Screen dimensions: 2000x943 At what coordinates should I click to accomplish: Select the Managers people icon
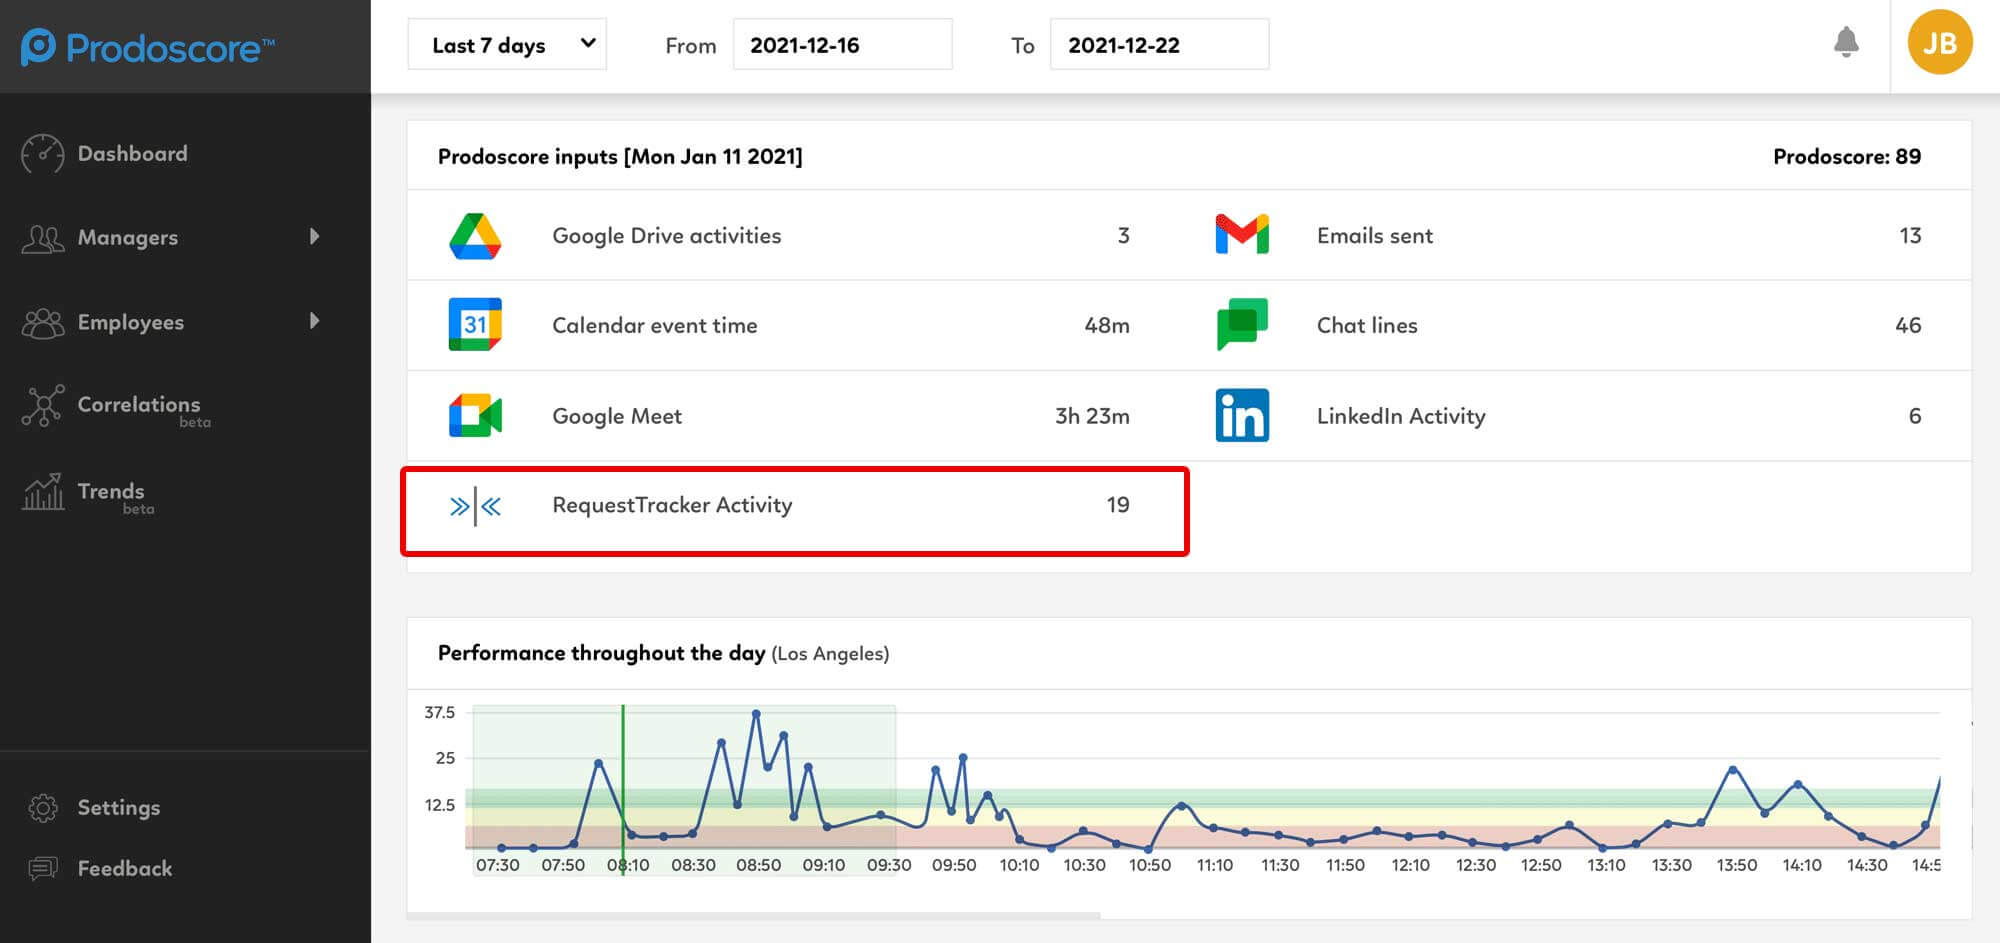[43, 238]
